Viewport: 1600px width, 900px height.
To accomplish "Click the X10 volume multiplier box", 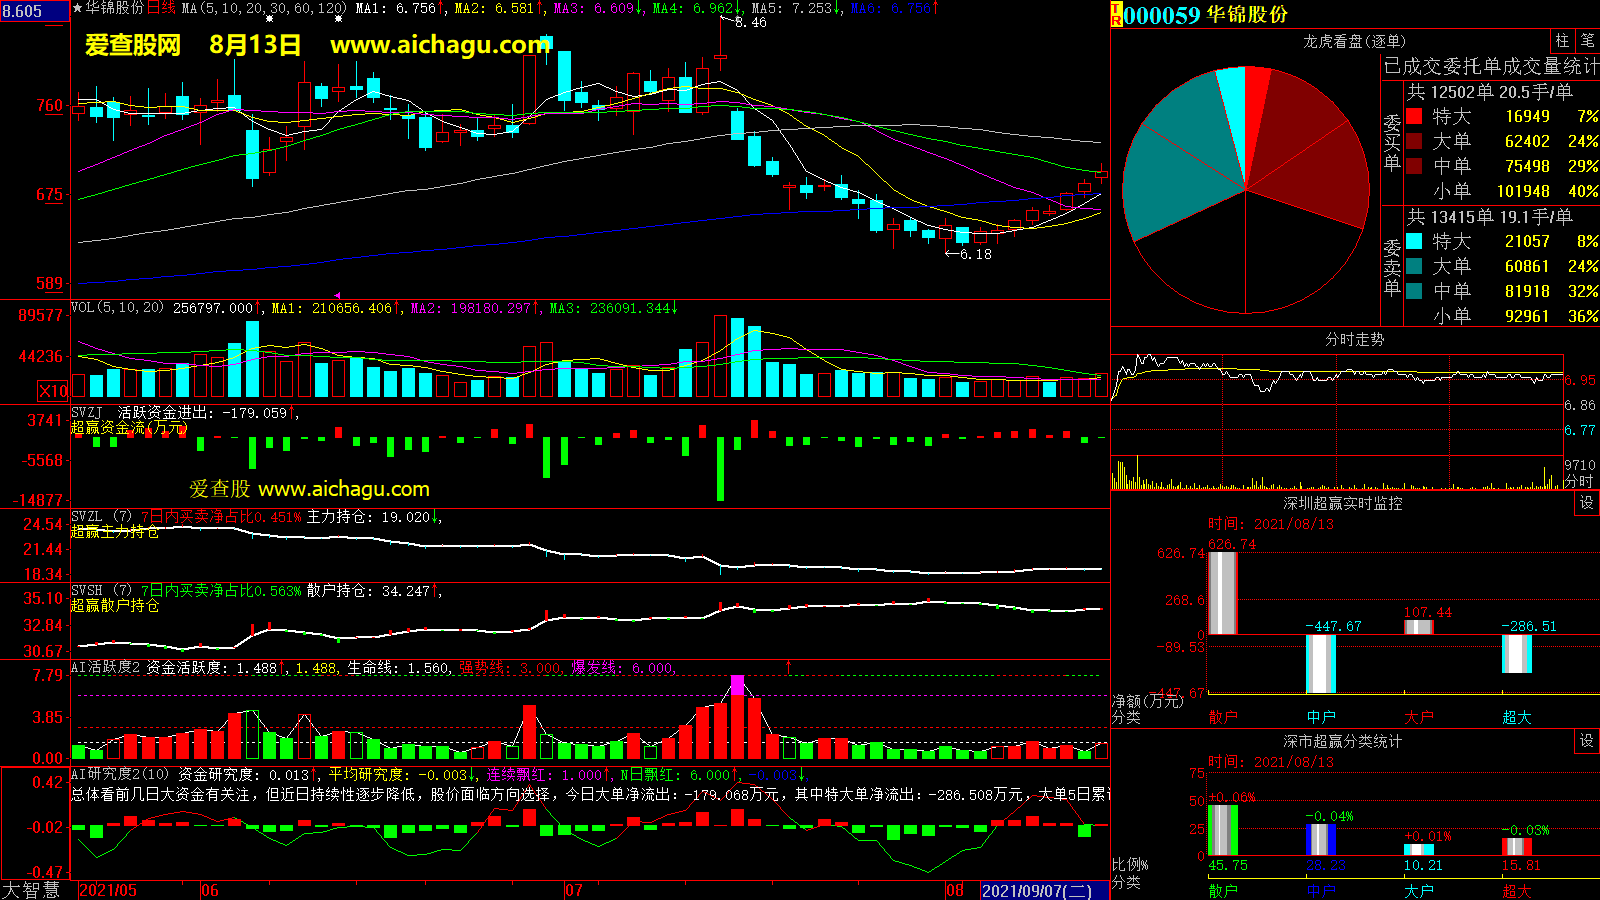I will (53, 391).
